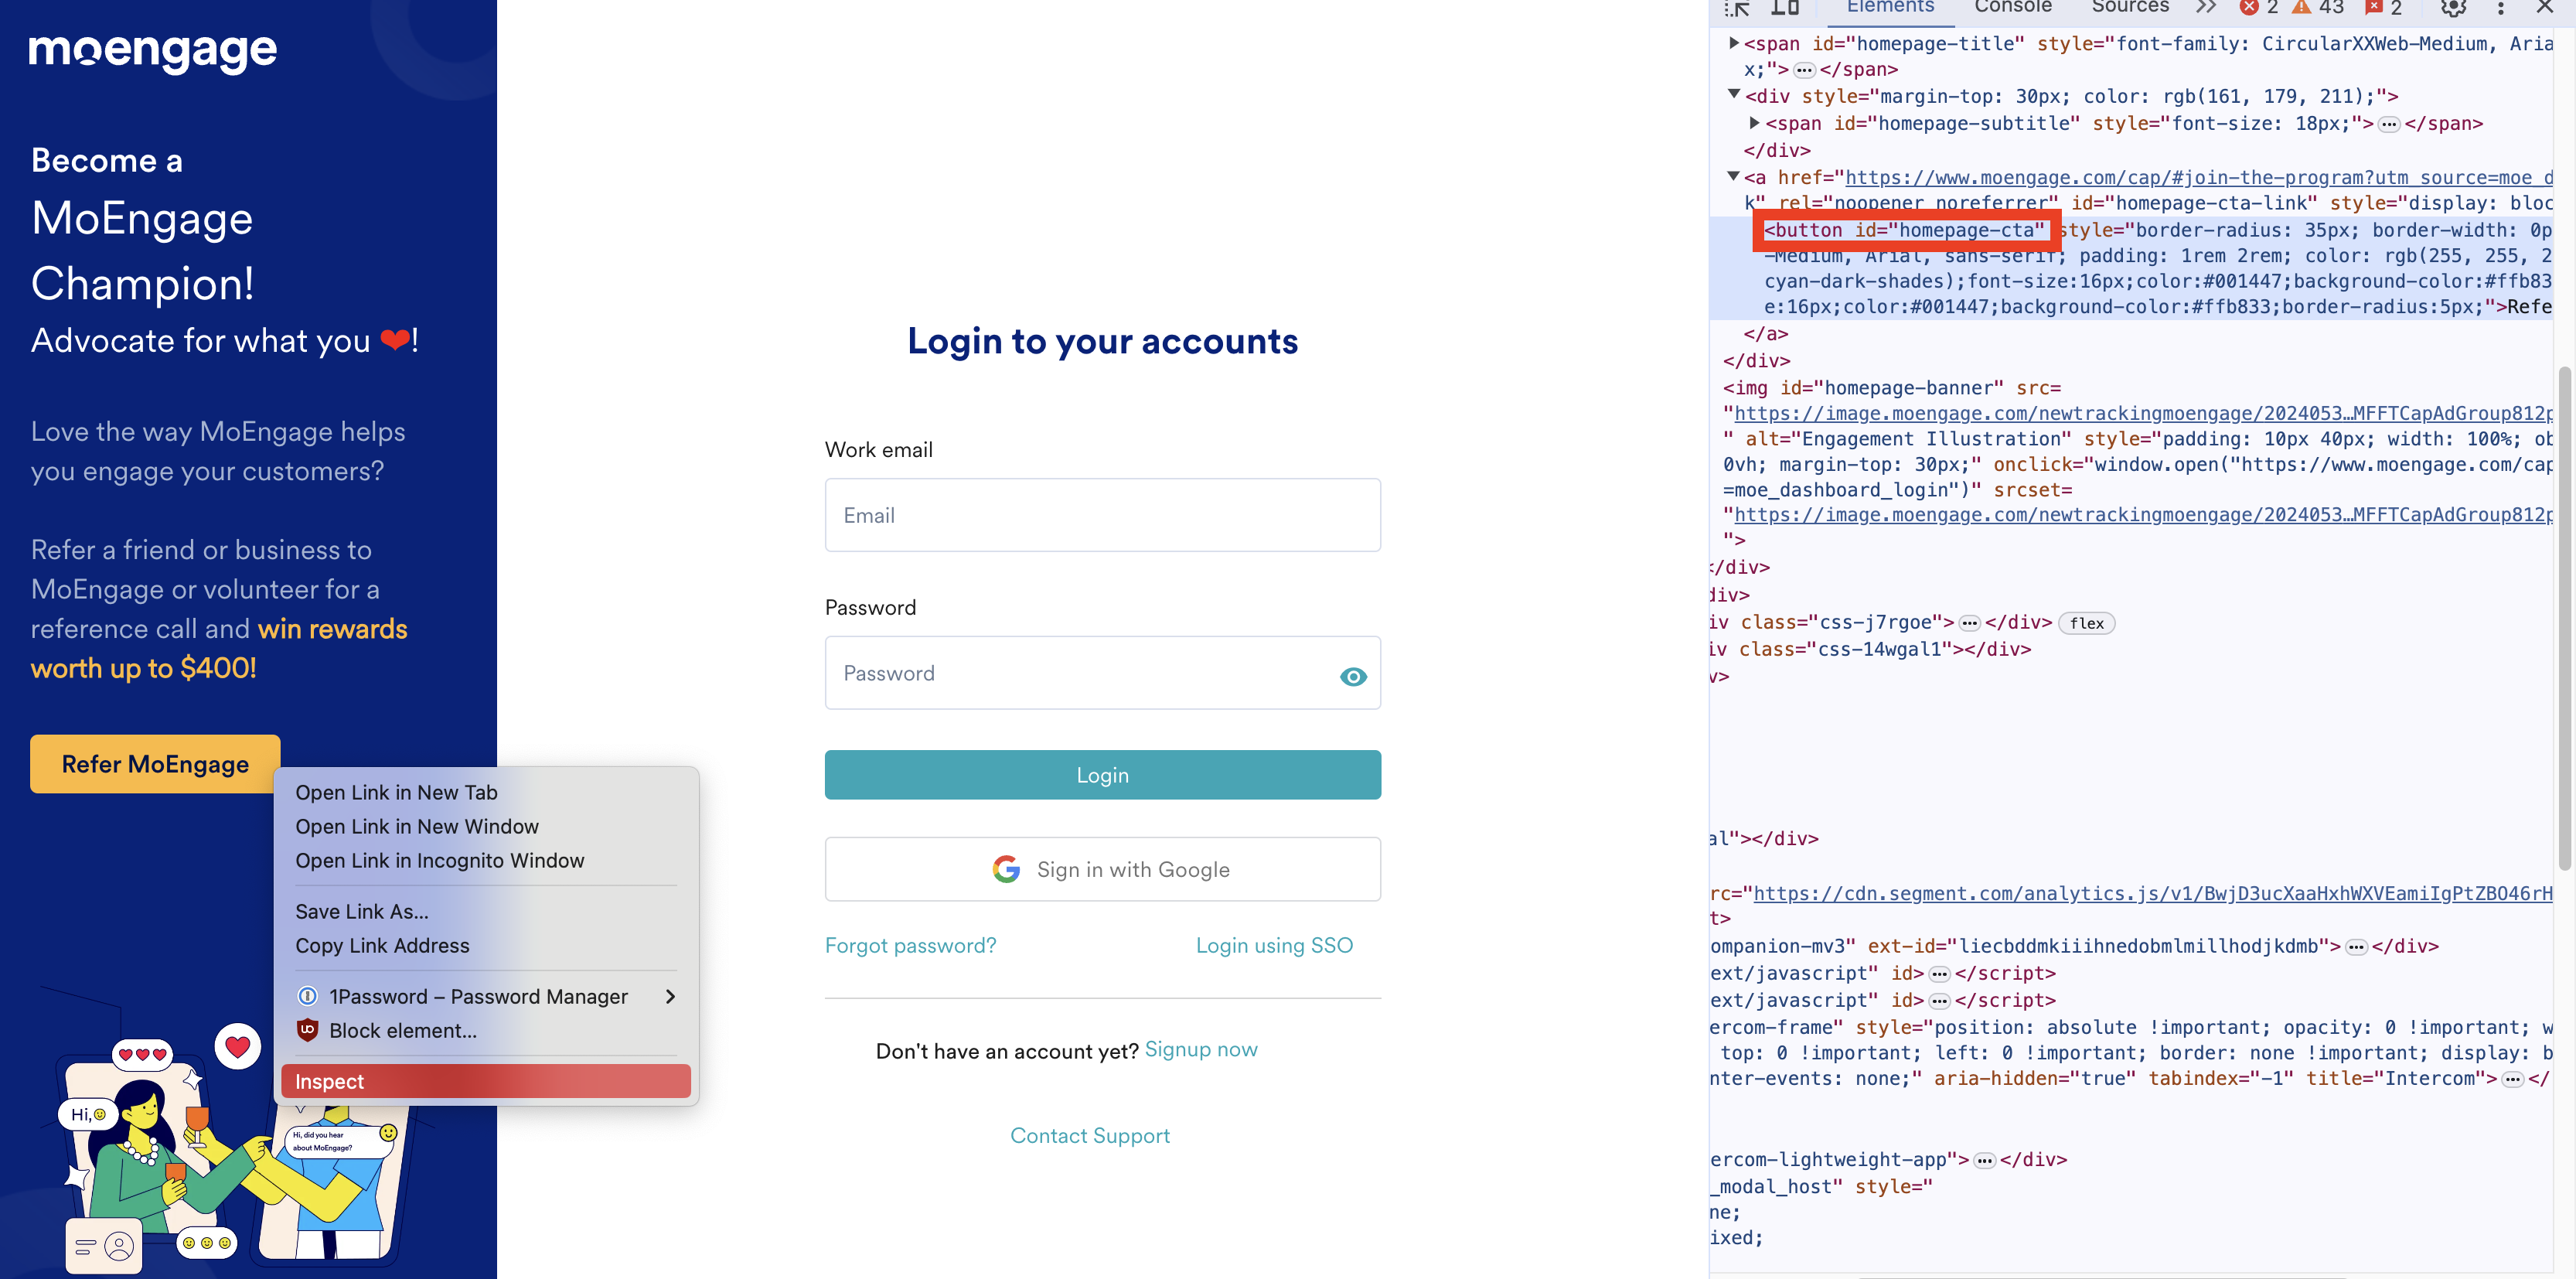Expand the homepage-title span node
This screenshot has height=1279, width=2576.
(1734, 43)
